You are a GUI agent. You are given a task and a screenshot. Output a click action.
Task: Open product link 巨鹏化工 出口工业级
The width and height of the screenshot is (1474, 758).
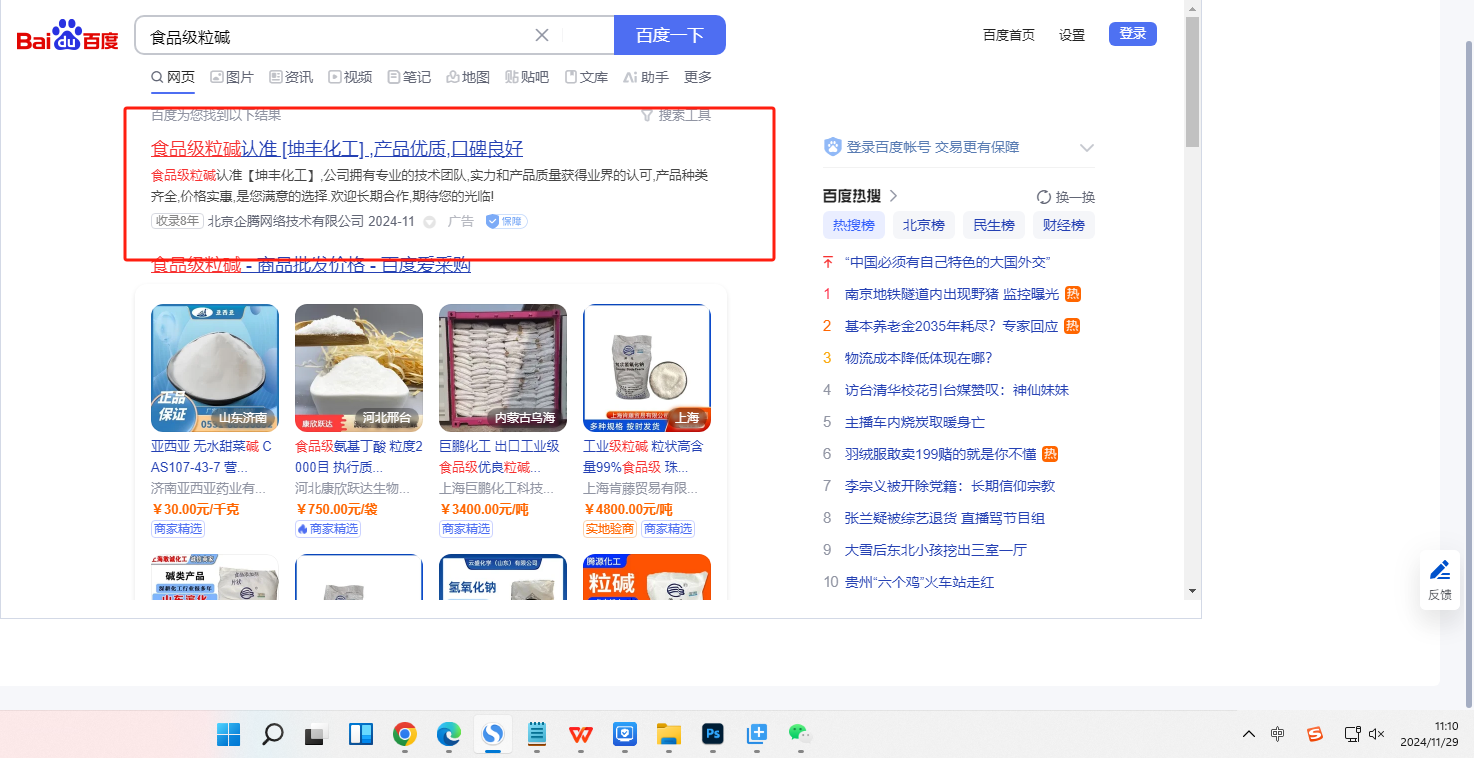click(x=499, y=457)
